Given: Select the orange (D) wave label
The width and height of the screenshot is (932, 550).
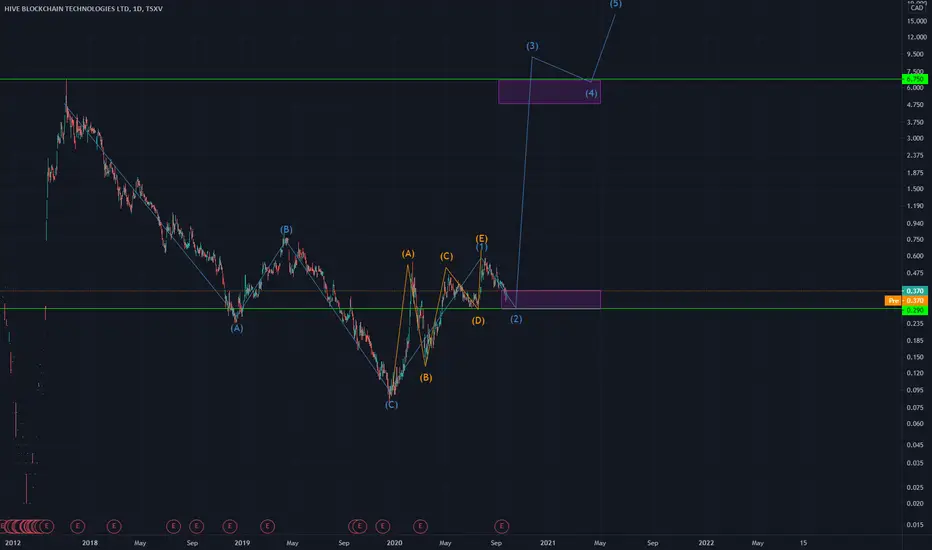Looking at the screenshot, I should (x=478, y=320).
